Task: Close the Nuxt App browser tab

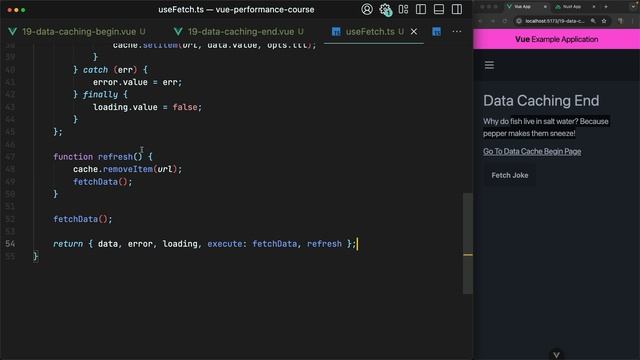Action: tap(594, 7)
